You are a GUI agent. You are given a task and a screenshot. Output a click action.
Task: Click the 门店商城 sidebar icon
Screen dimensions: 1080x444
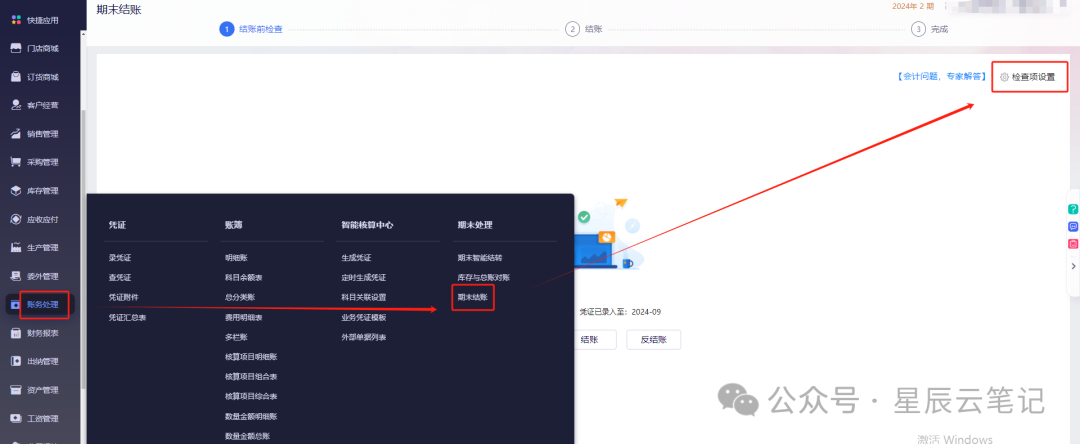(15, 48)
